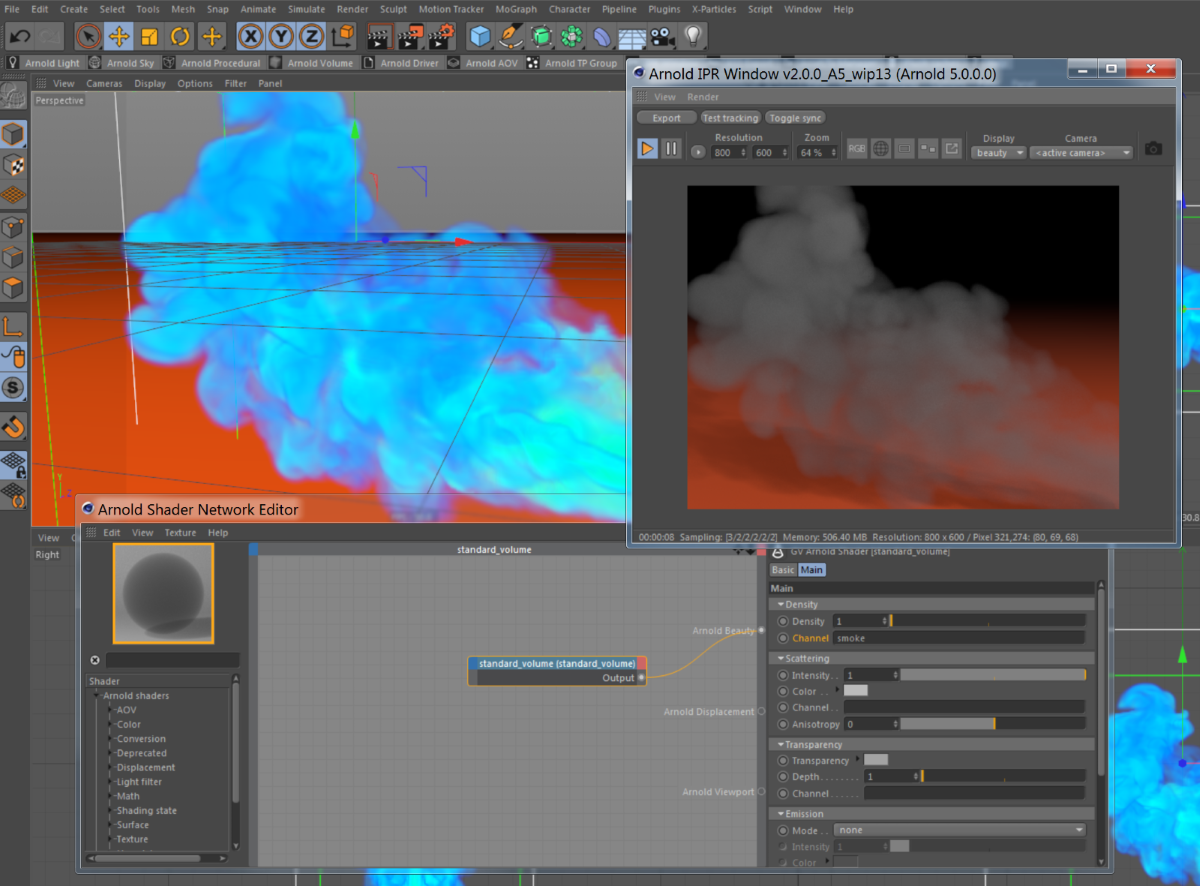
Task: Open the Edit Render Settings icon
Action: 441,37
